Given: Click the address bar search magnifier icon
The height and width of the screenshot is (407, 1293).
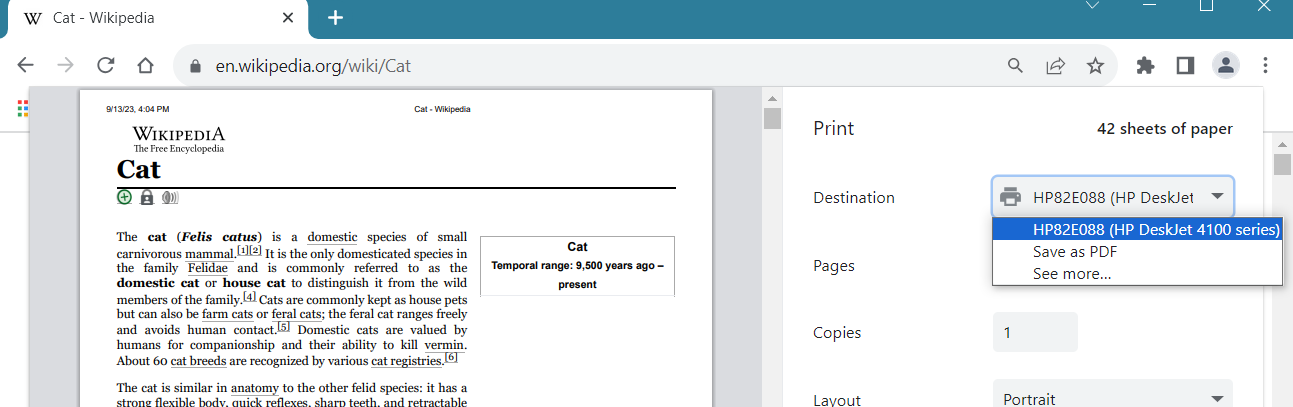Looking at the screenshot, I should click(x=1015, y=66).
